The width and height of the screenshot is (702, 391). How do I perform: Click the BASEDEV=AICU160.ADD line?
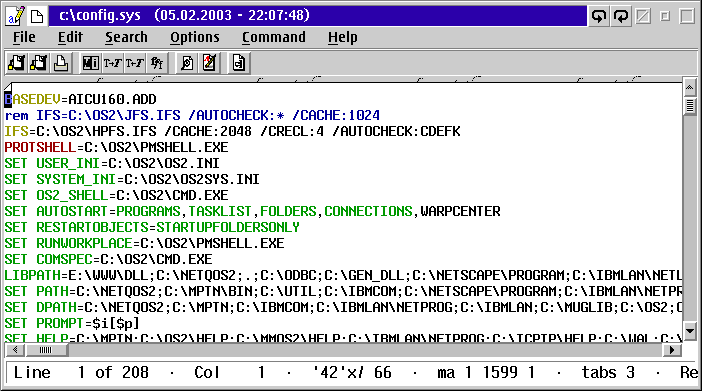(x=81, y=99)
